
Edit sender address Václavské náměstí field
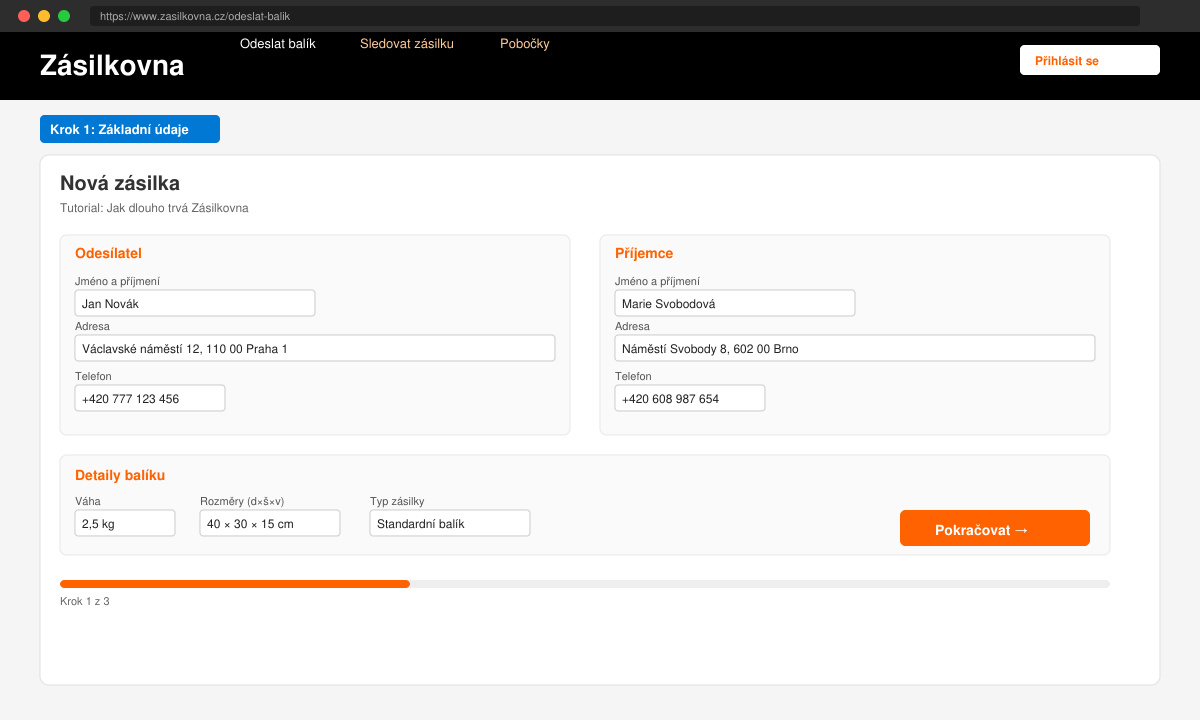pyautogui.click(x=315, y=348)
